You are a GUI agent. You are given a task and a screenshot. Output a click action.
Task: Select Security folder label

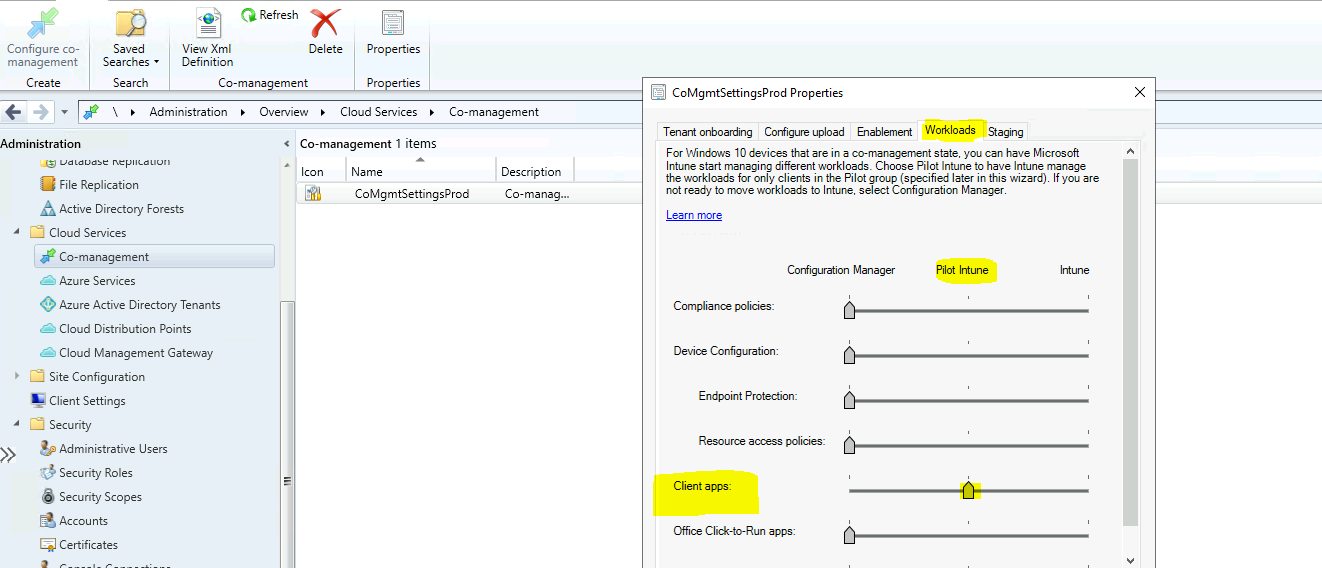coord(70,425)
